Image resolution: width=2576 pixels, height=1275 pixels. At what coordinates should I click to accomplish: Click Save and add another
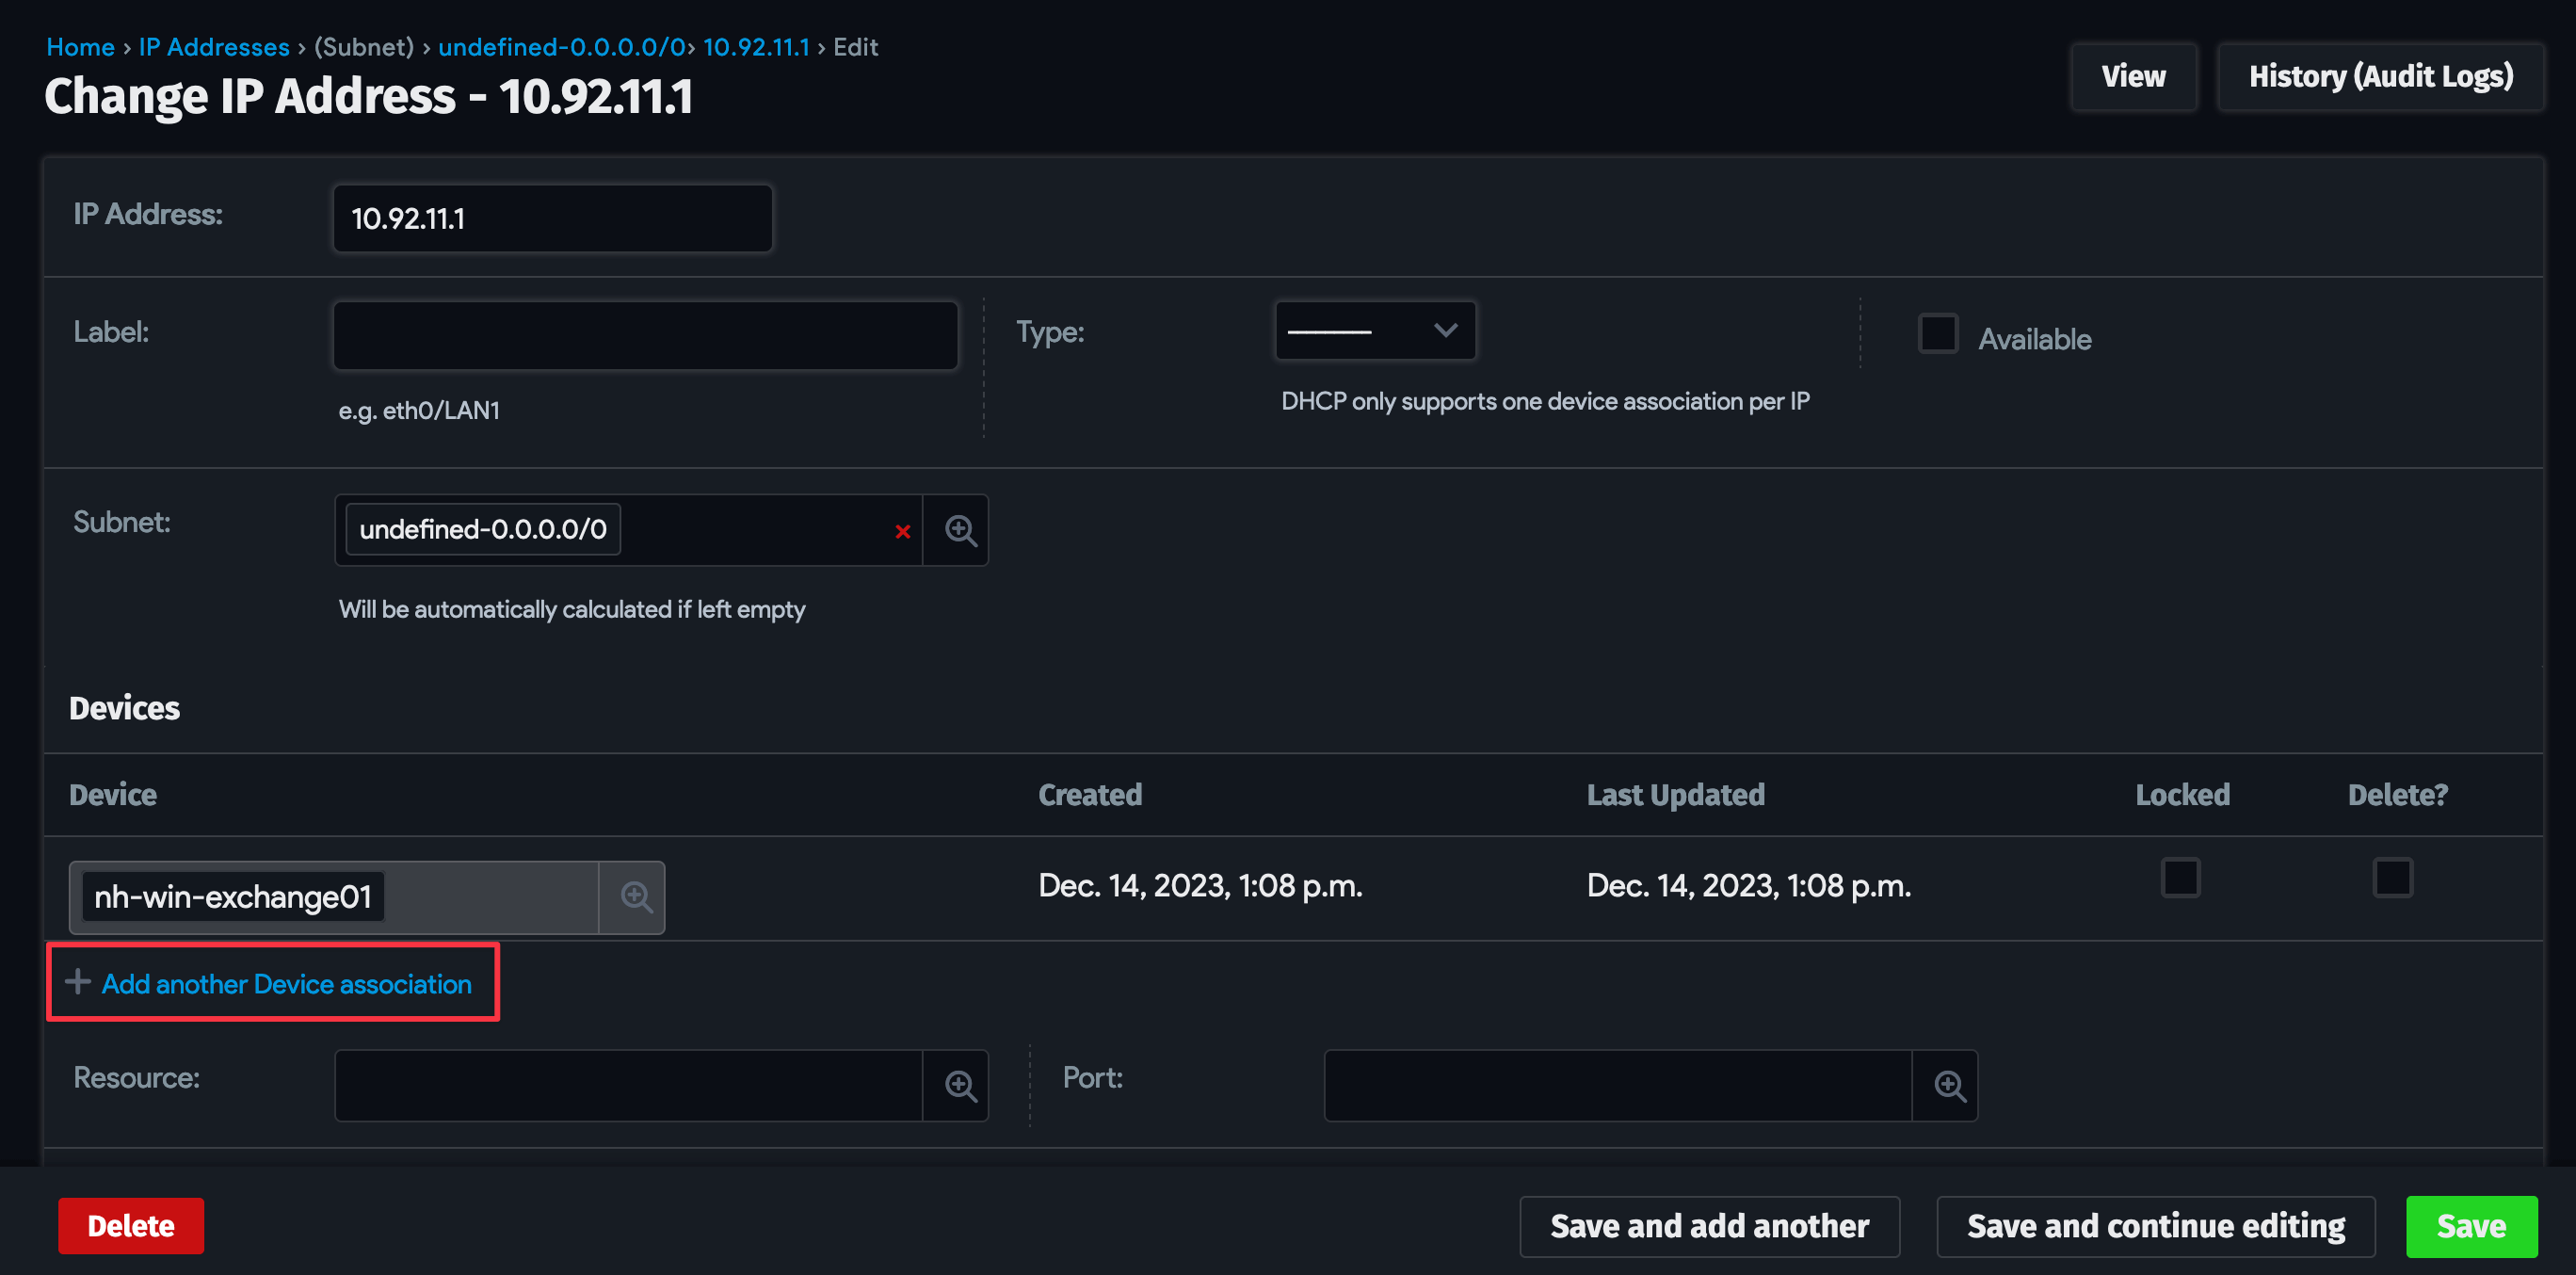click(1709, 1226)
